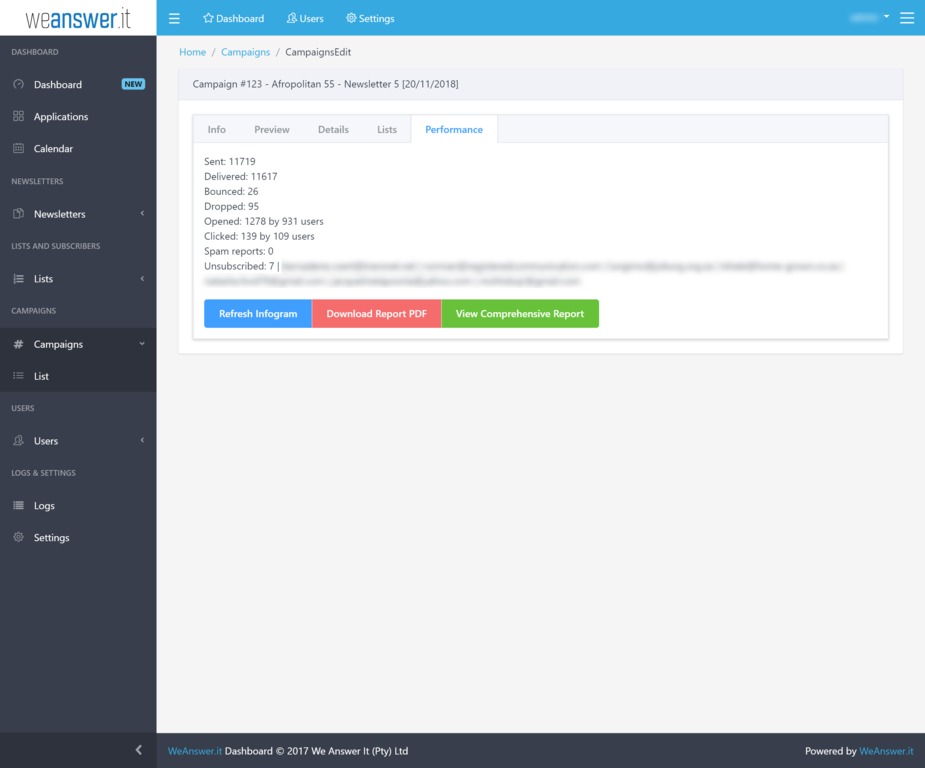
Task: Click the Settings gear icon in sidebar
Action: coord(18,538)
